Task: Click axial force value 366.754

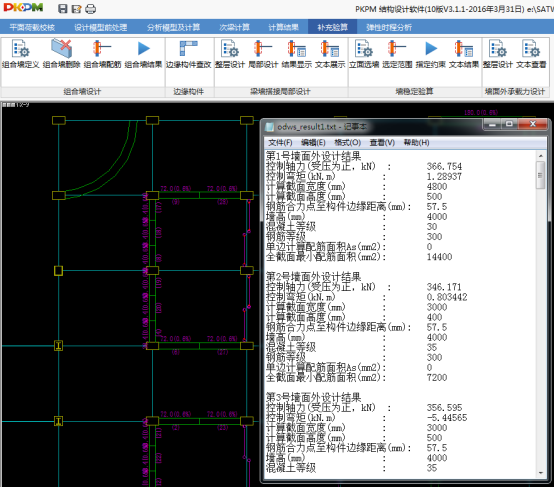Action: pos(444,166)
